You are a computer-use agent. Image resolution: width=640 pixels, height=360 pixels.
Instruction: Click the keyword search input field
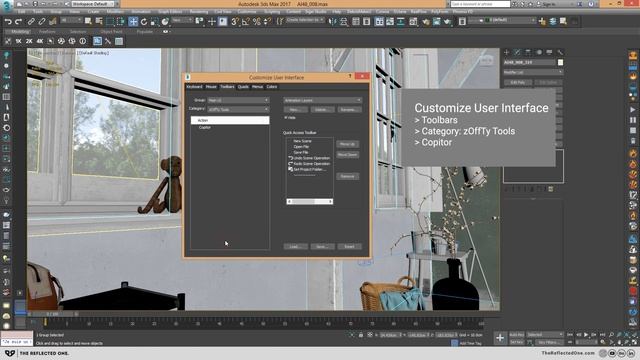pyautogui.click(x=480, y=4)
